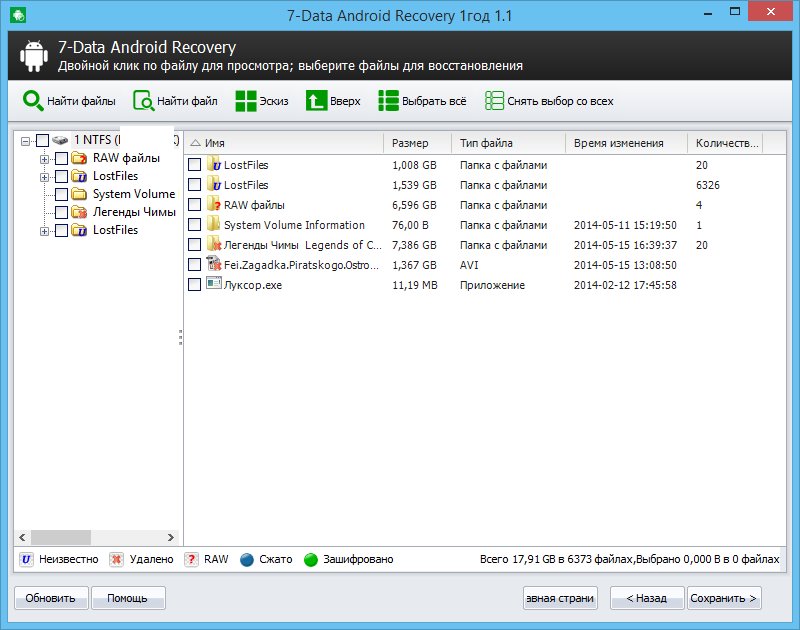Check the RAW файлы 6,596 GB row checkbox
Viewport: 800px width, 630px height.
click(194, 205)
